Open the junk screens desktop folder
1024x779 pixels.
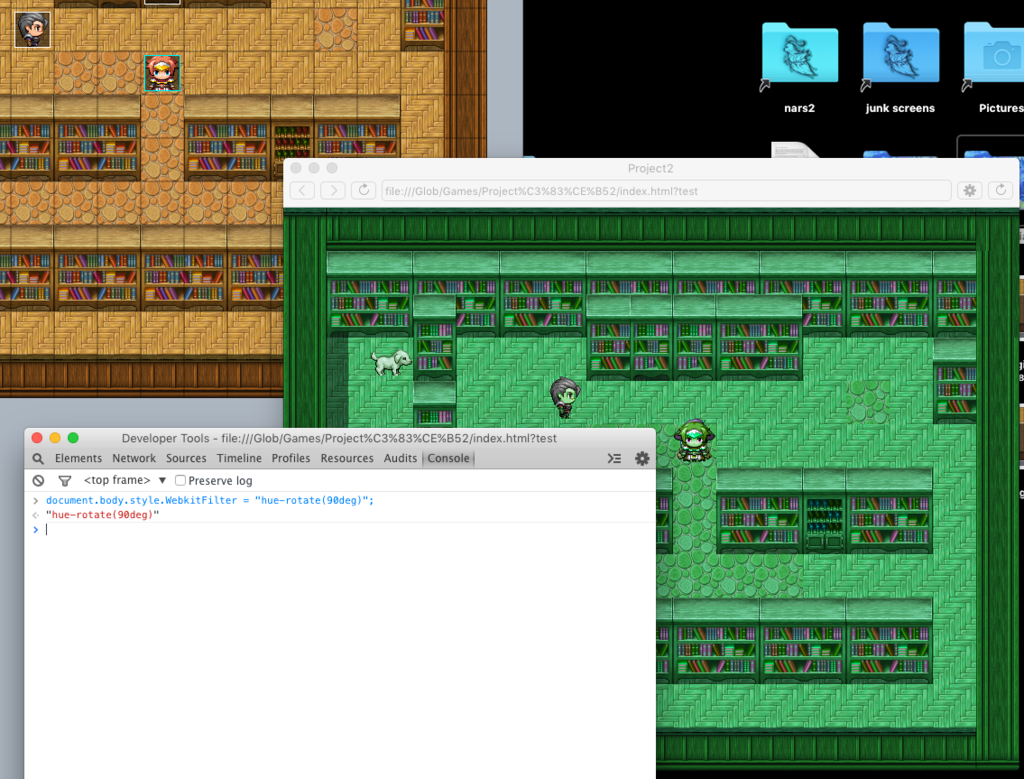tap(900, 58)
